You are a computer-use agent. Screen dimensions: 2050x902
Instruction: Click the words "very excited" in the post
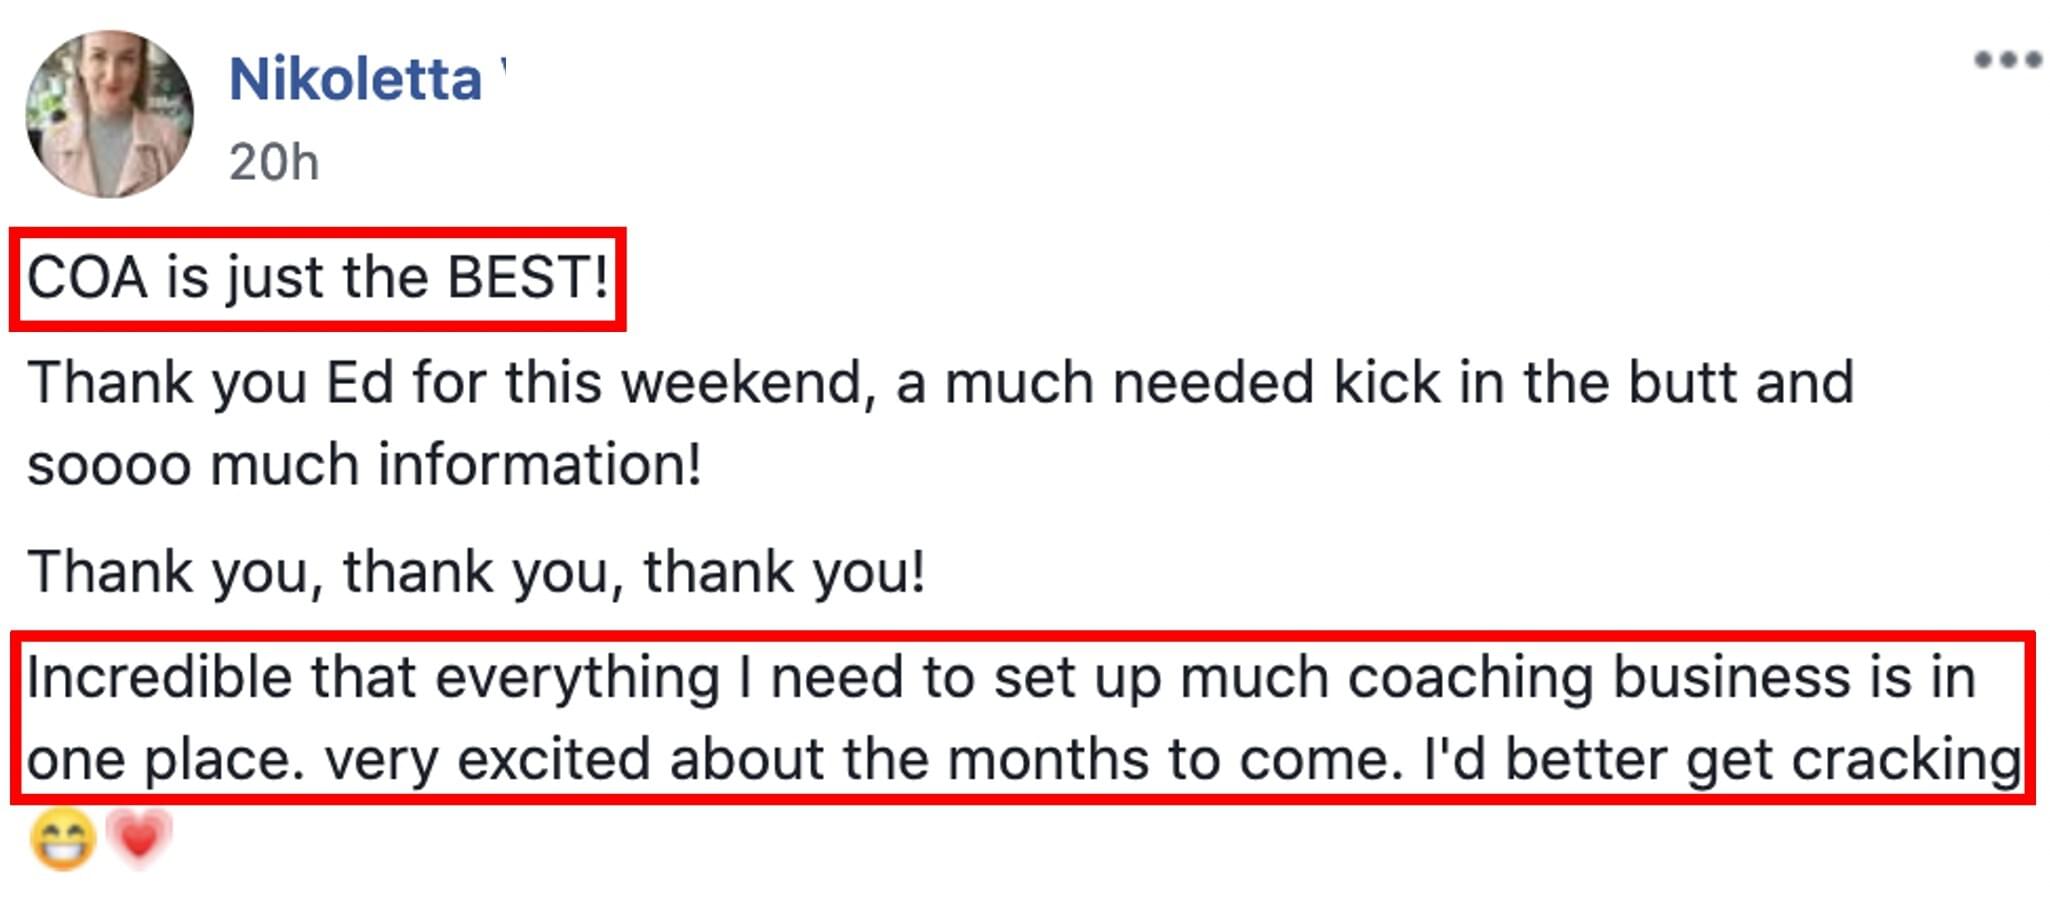click(x=487, y=760)
